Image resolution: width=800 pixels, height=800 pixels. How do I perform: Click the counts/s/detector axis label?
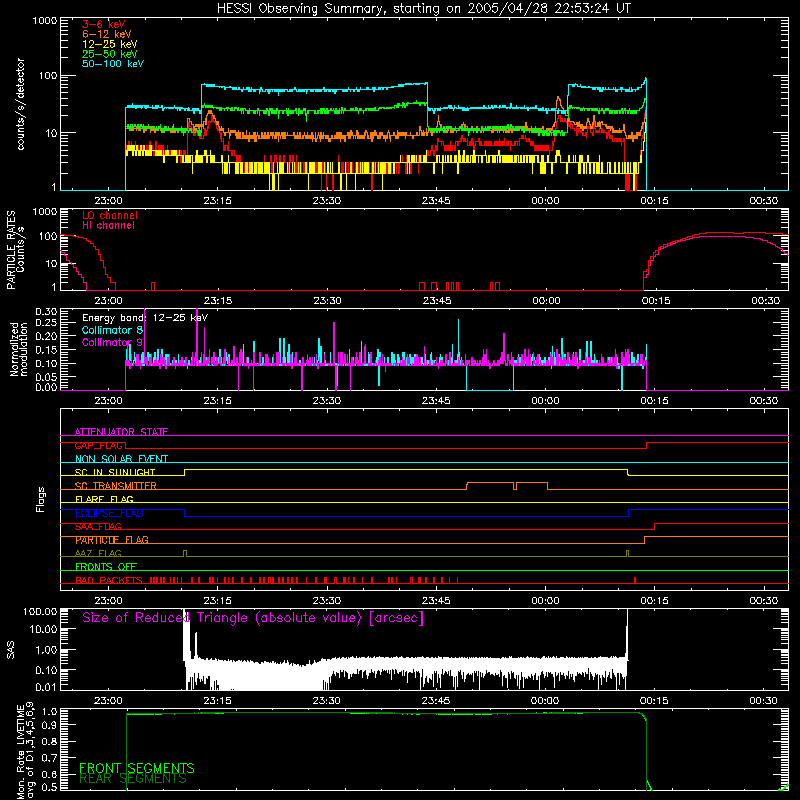(x=21, y=104)
